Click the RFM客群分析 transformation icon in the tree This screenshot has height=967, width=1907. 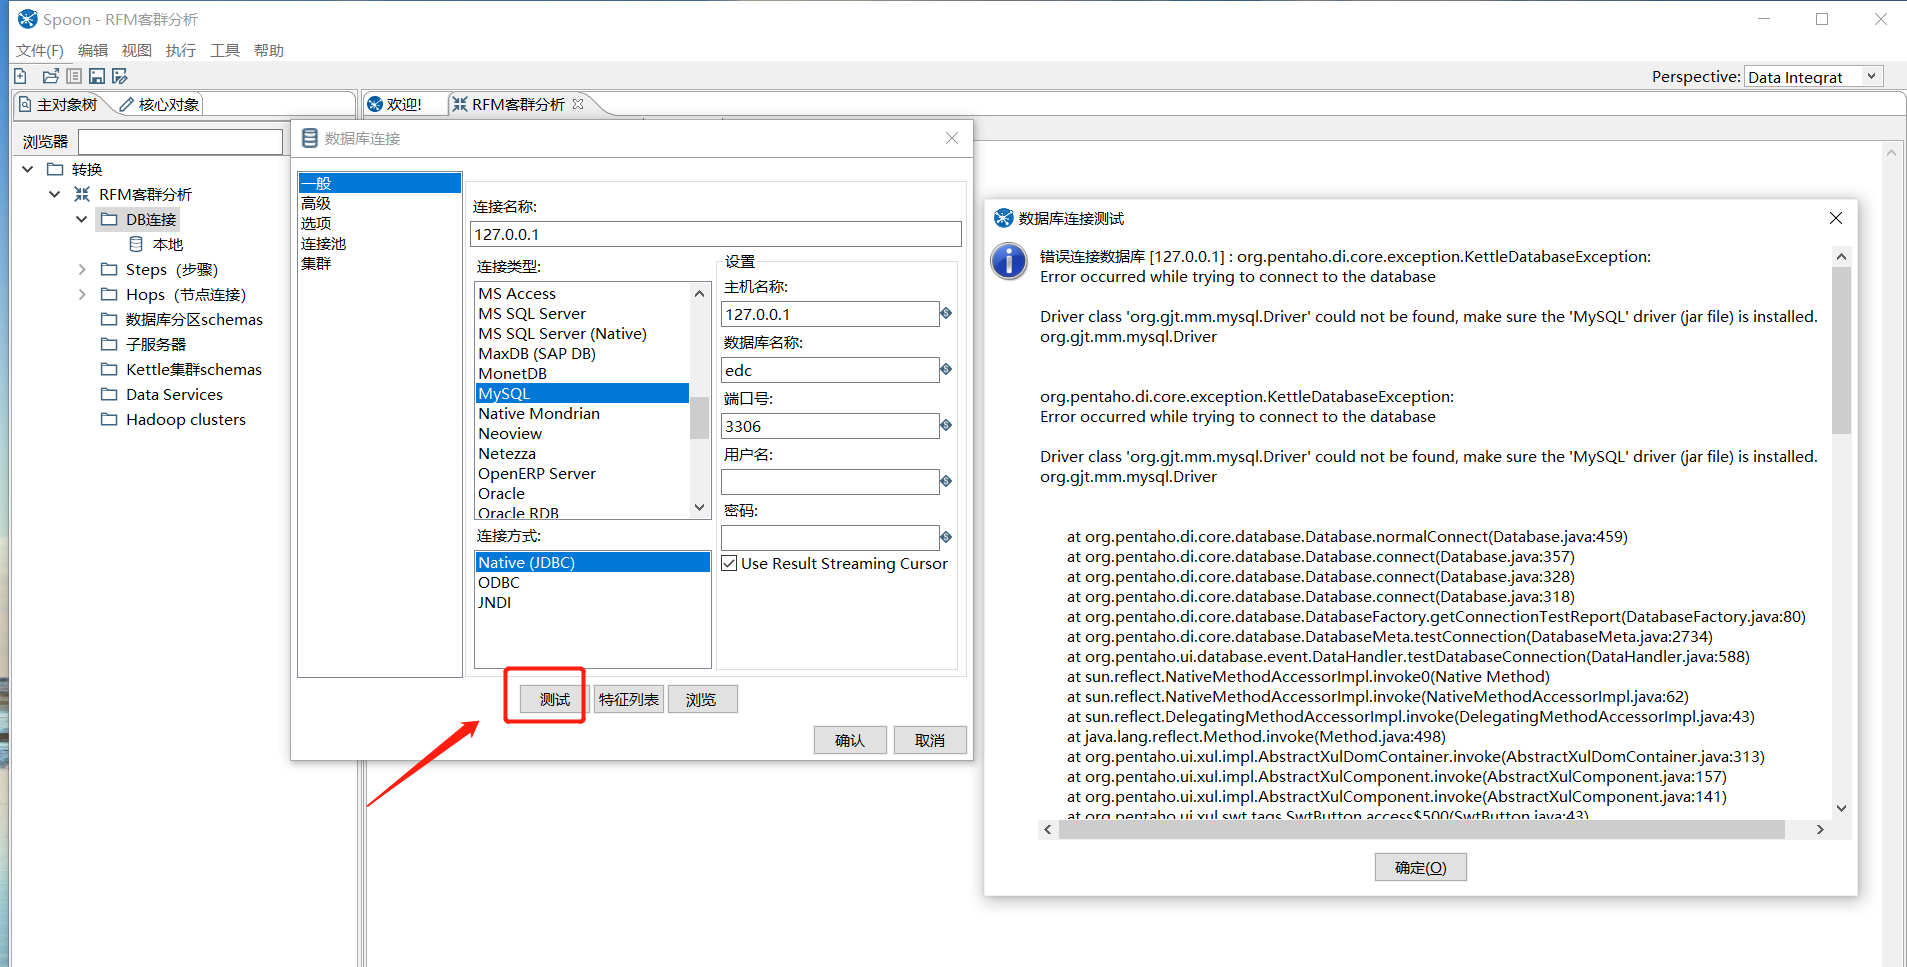coord(82,194)
